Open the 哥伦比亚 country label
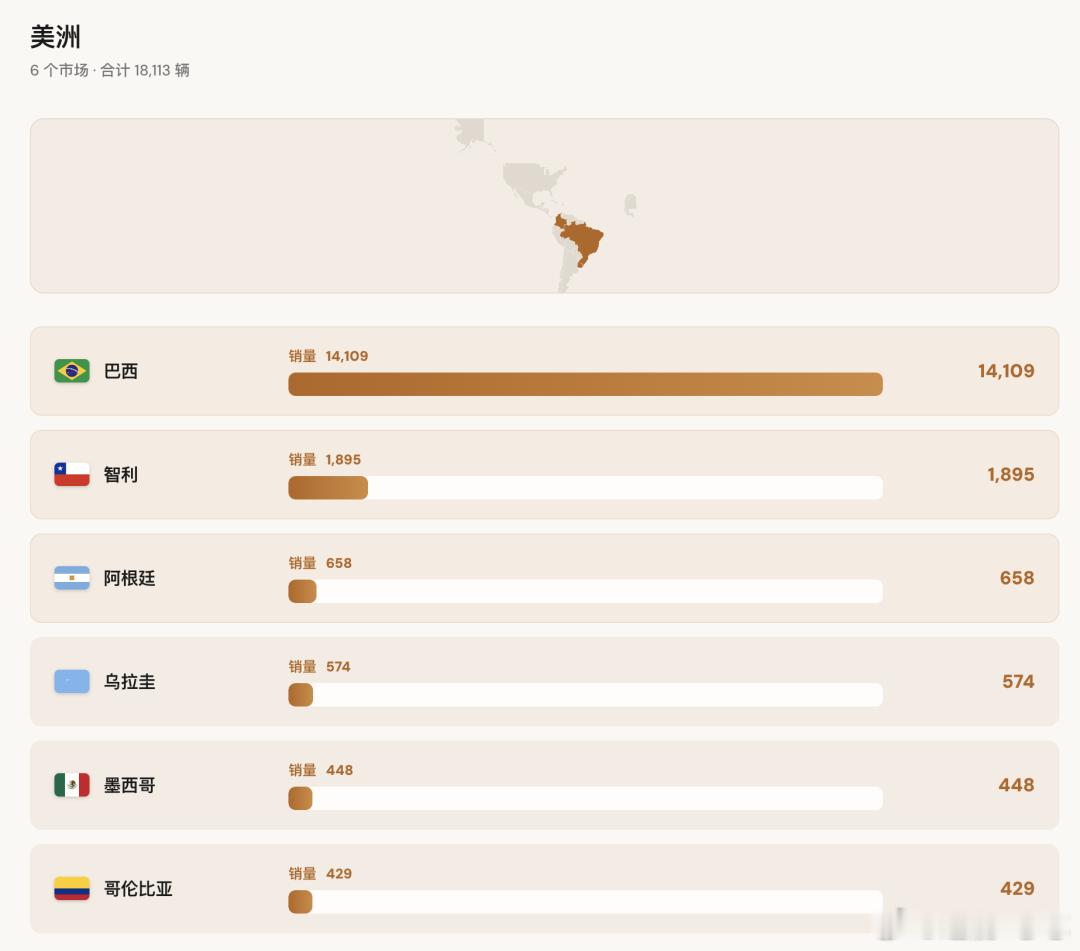The image size is (1080, 951). pos(138,888)
